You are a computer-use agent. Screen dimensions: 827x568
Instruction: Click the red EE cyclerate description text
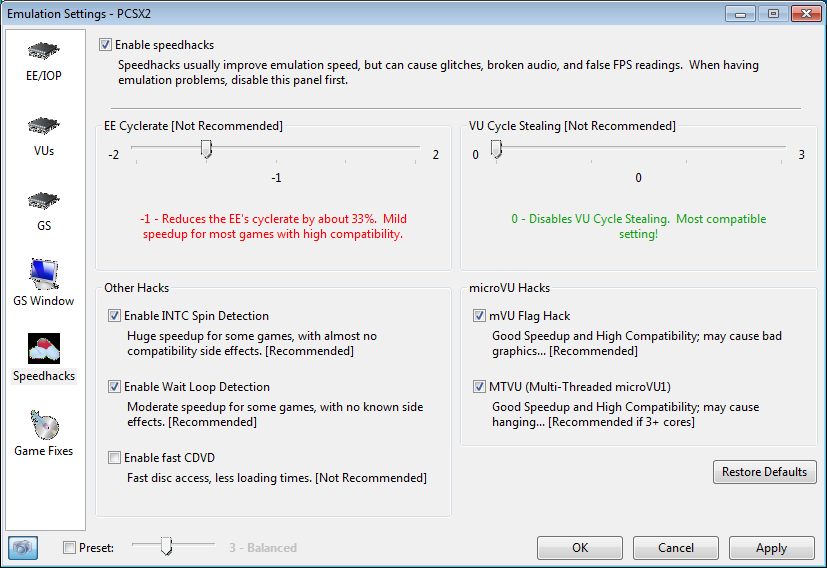click(273, 226)
